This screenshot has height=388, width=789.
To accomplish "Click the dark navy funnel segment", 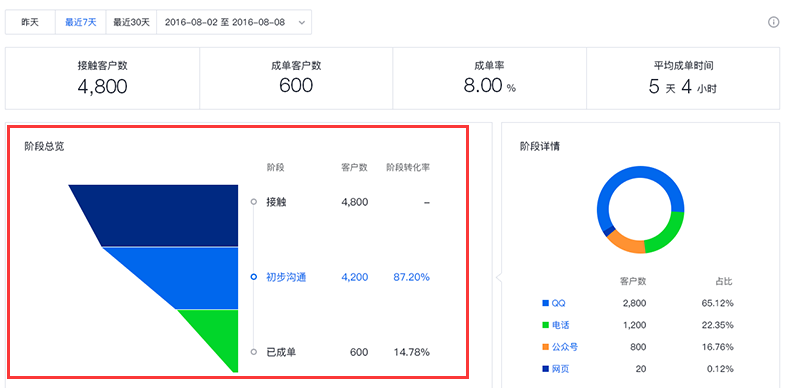I will tap(166, 215).
